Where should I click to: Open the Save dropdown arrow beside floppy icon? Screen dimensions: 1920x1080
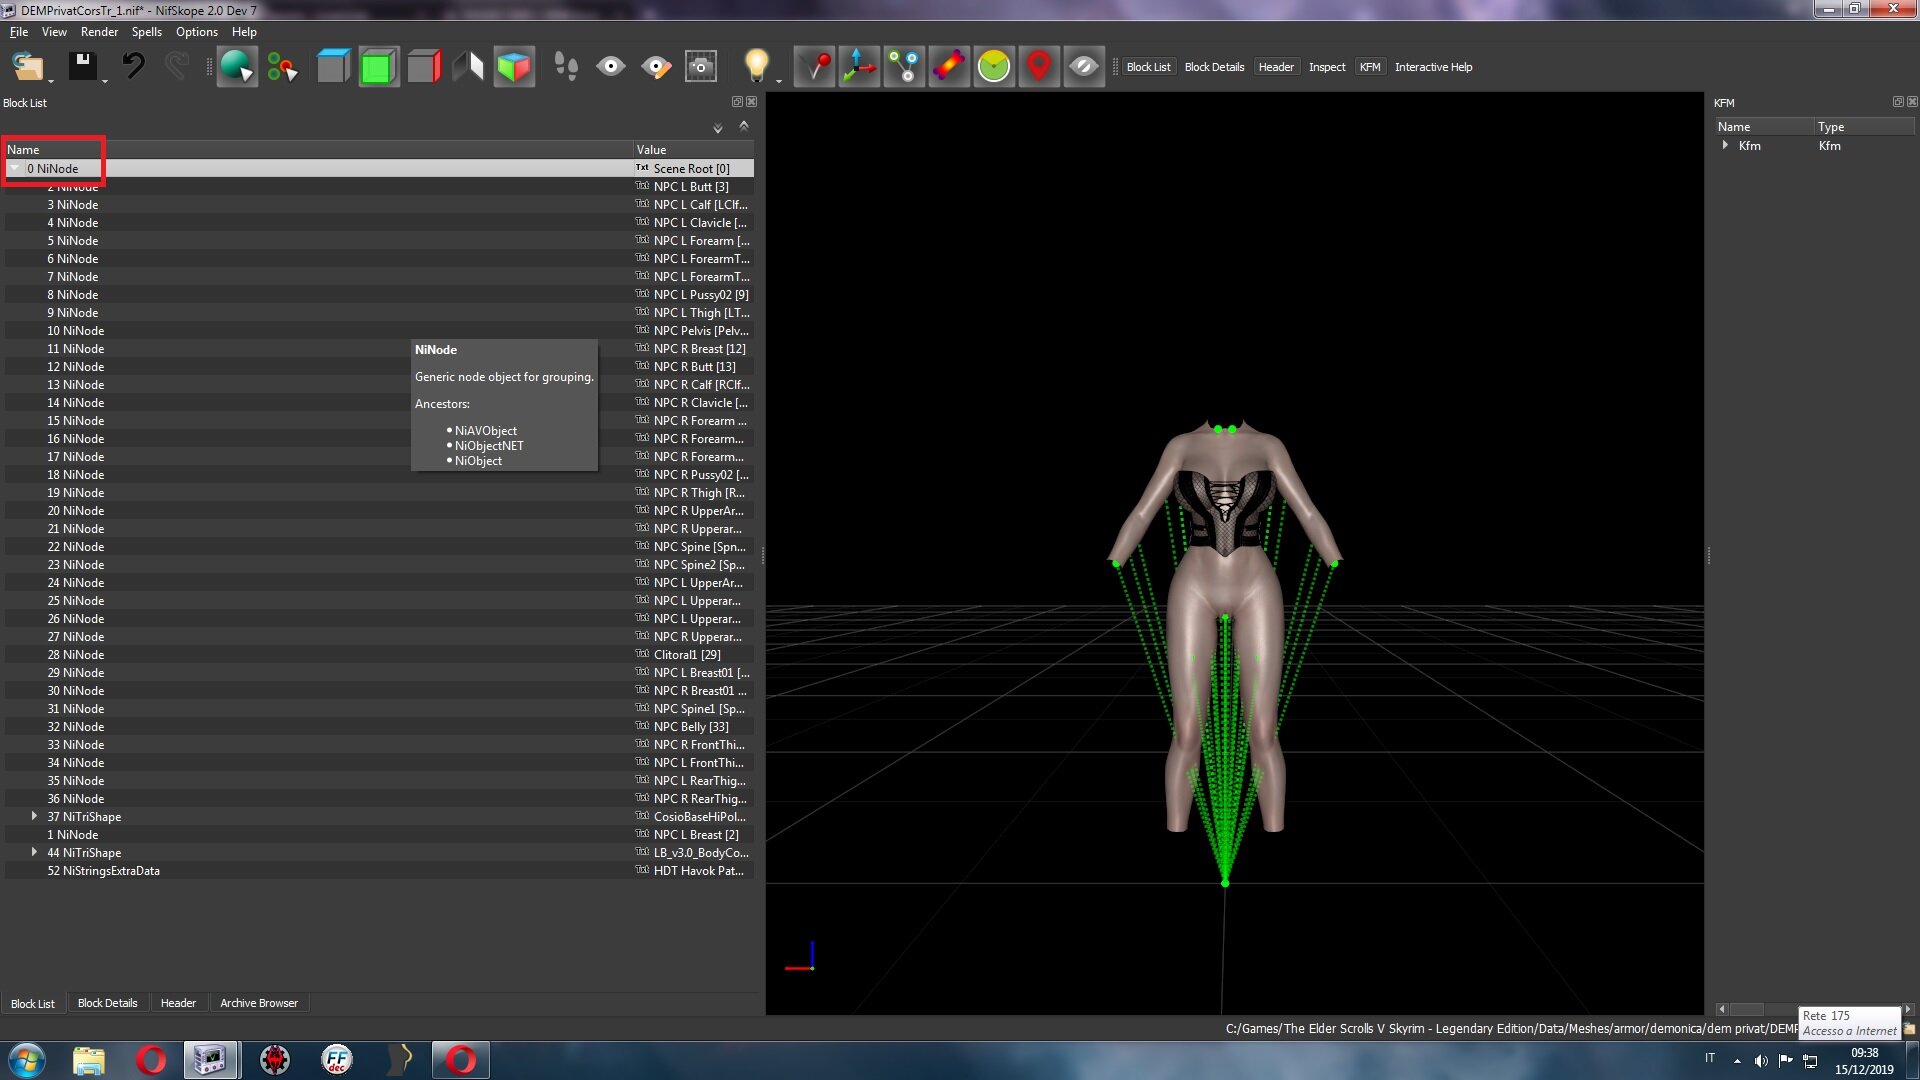(x=104, y=80)
